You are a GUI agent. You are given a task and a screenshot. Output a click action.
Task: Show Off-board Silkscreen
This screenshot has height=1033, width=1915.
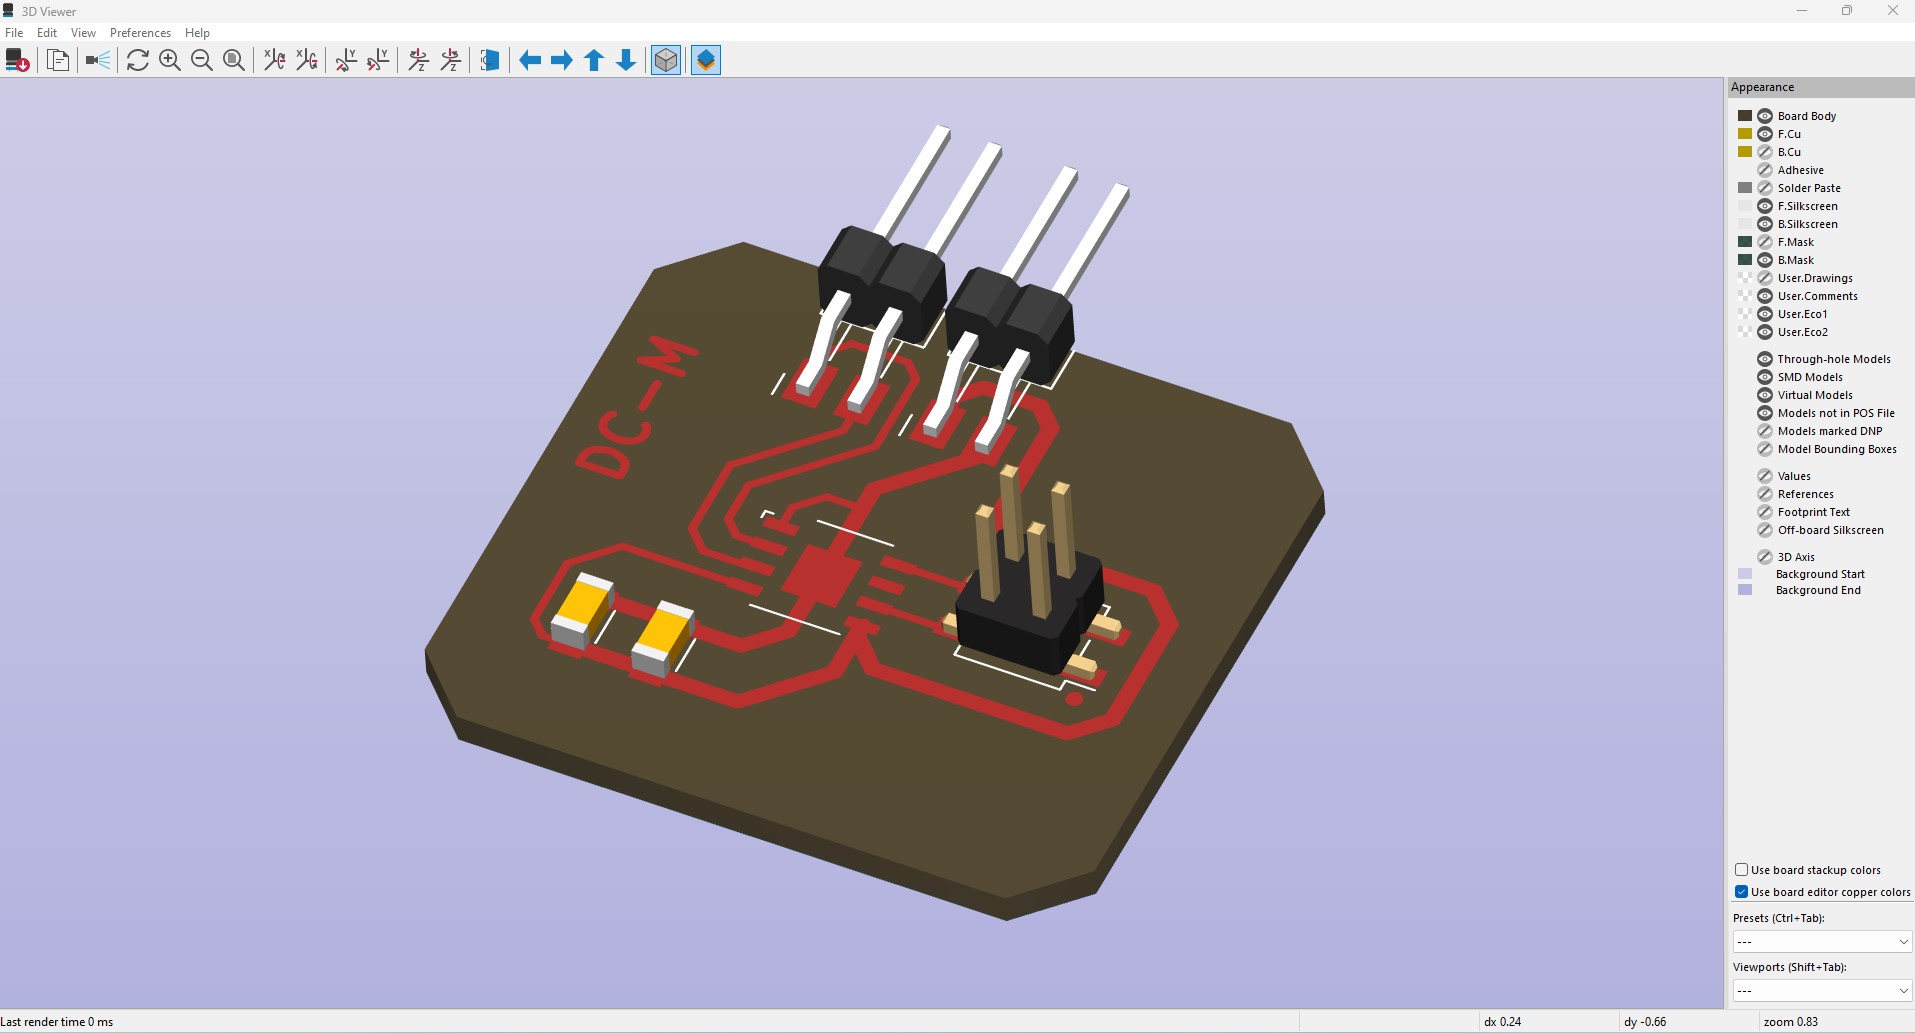click(1765, 530)
